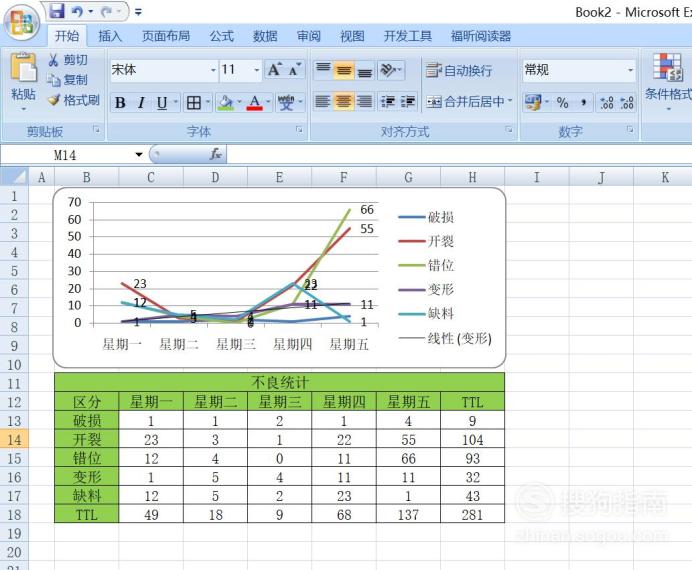Viewport: 692px width, 570px height.
Task: Open the 字体 group dialog launcher
Action: coord(299,129)
